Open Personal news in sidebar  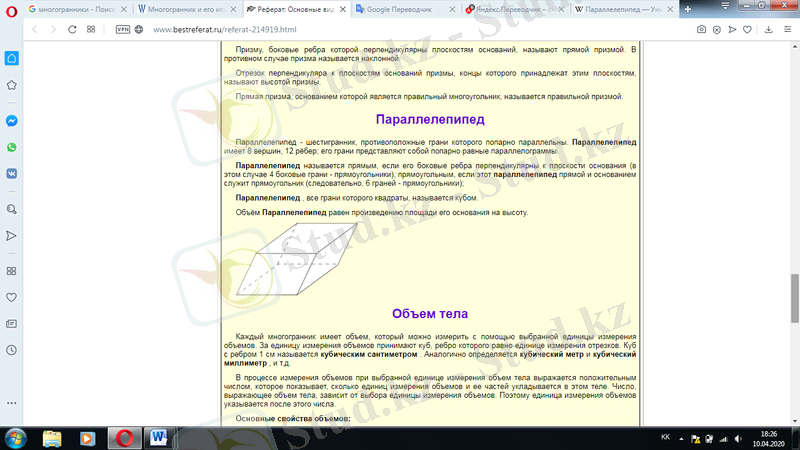point(11,324)
